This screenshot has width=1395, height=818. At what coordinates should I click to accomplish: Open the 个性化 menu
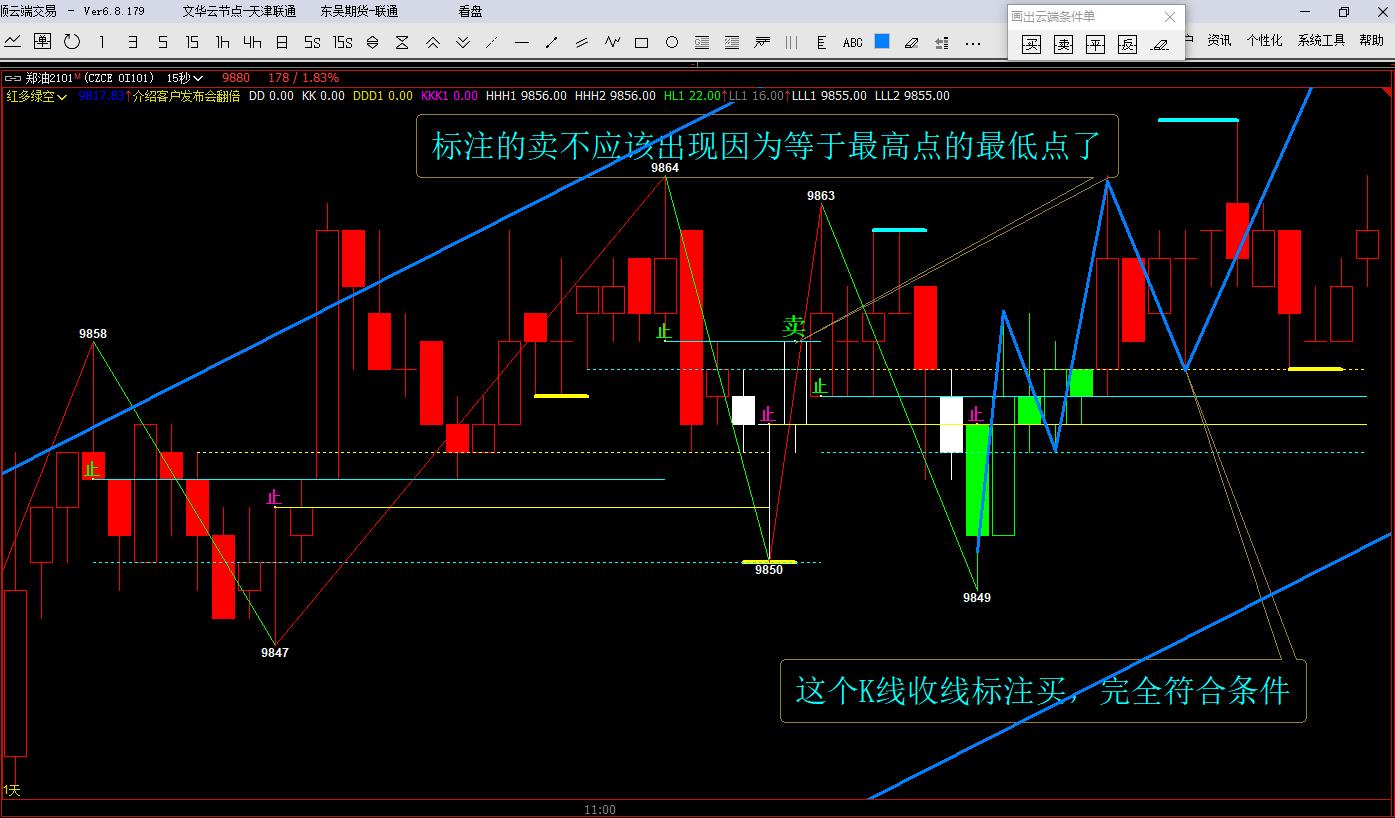(x=1264, y=40)
